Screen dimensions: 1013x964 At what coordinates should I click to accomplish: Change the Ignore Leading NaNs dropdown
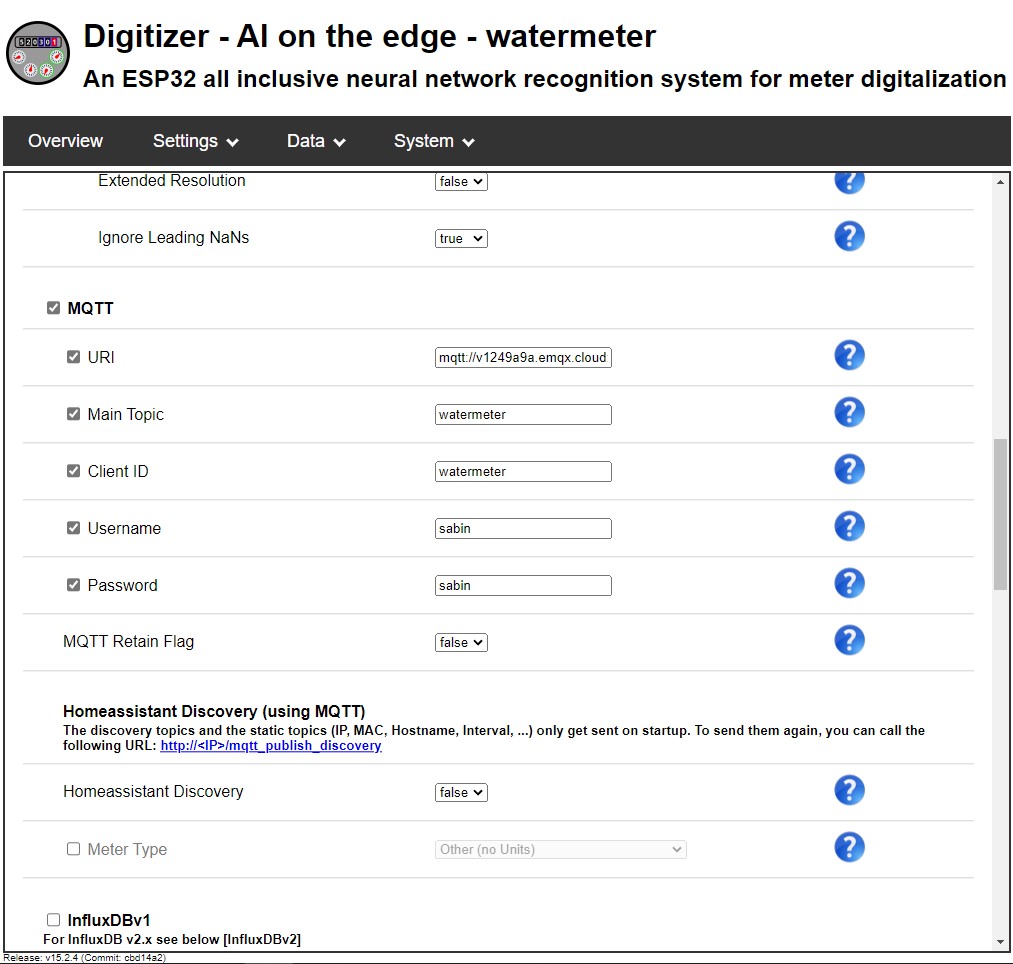[461, 239]
